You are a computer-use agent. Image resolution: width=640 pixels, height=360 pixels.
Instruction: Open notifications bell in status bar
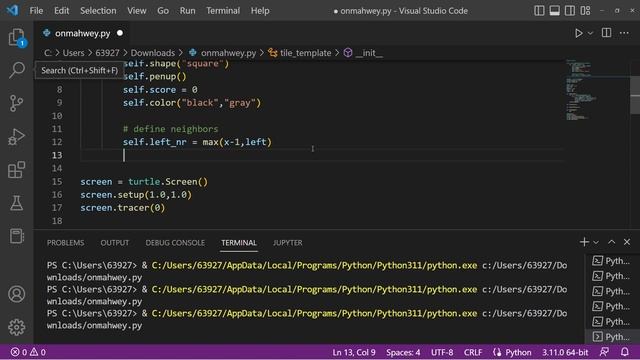(x=624, y=352)
